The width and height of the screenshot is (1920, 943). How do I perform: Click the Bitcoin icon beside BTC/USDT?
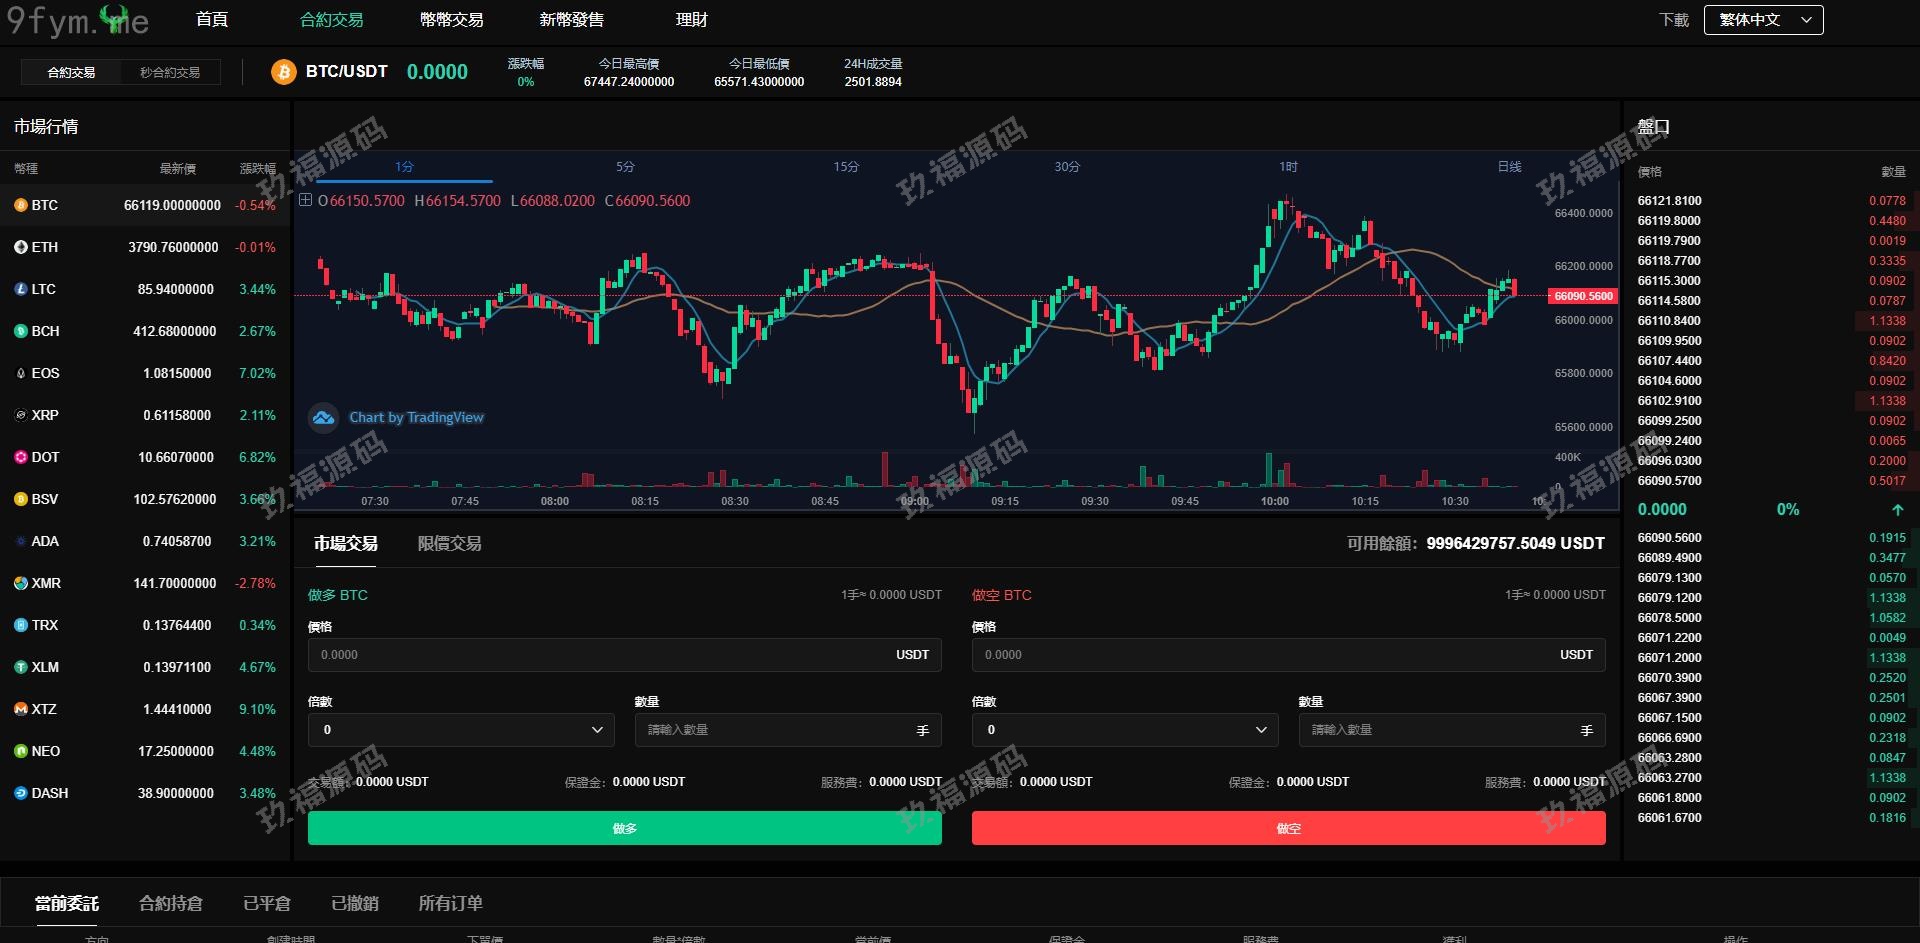(284, 72)
